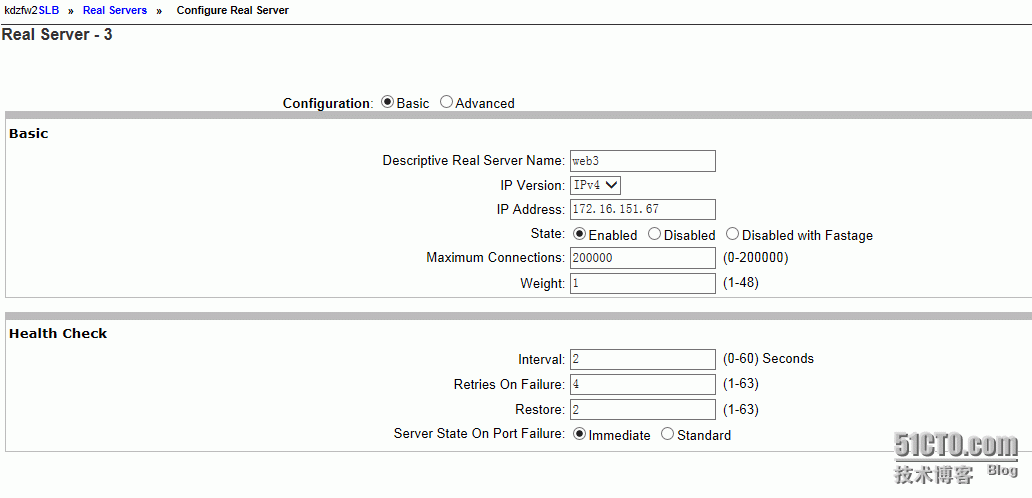Viewport: 1032px width, 498px height.
Task: Select Immediate for Server State On Port Failure
Action: click(580, 434)
